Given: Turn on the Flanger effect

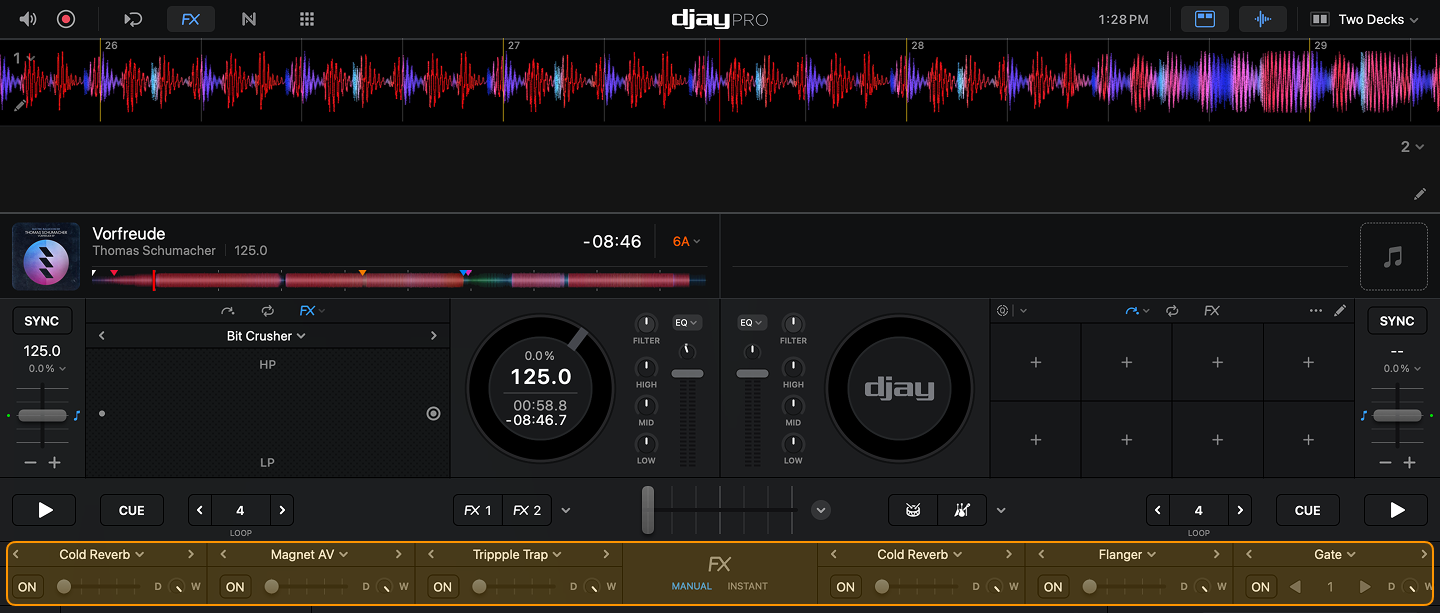Looking at the screenshot, I should coord(1052,587).
